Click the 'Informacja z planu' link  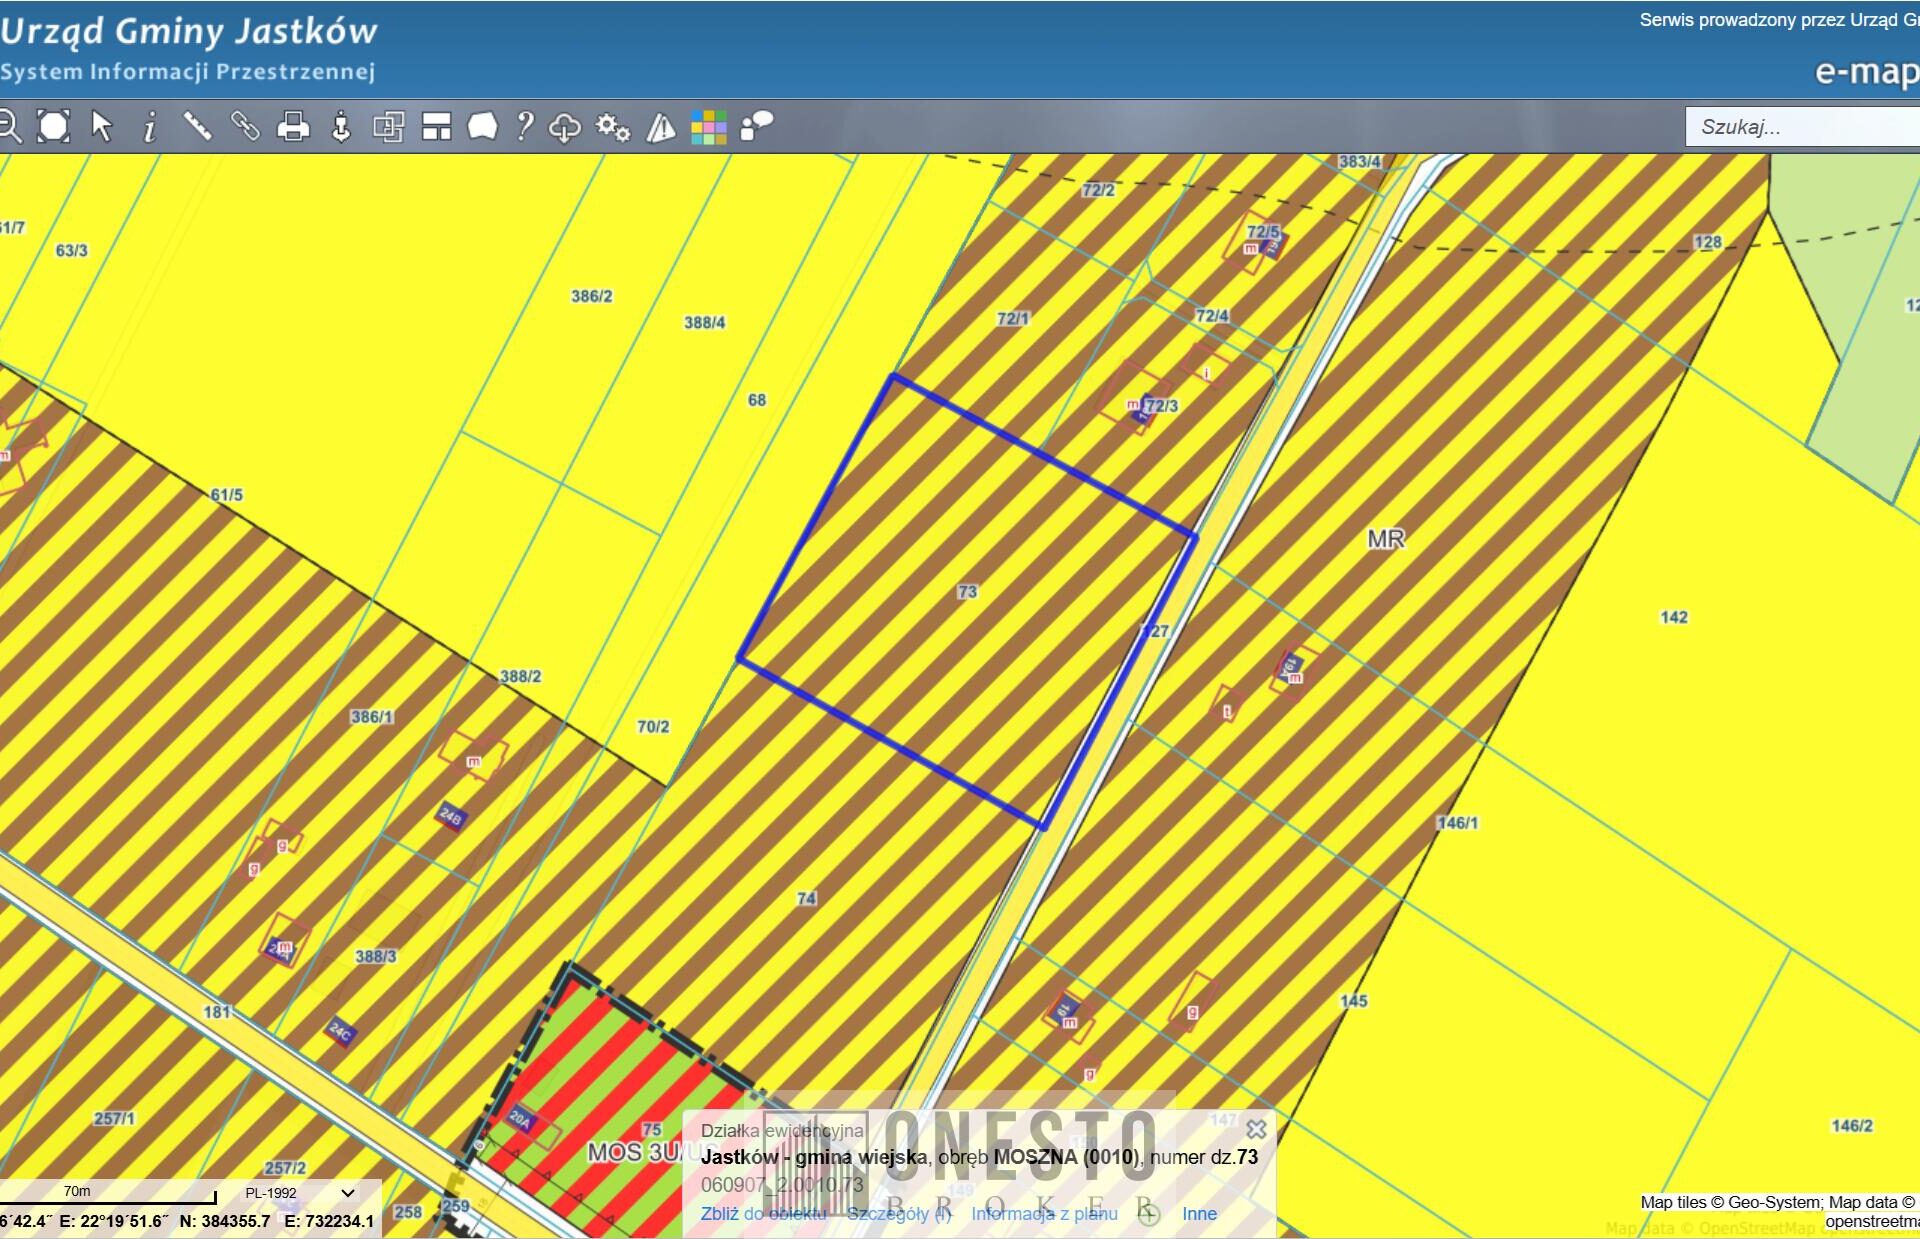[x=1044, y=1214]
